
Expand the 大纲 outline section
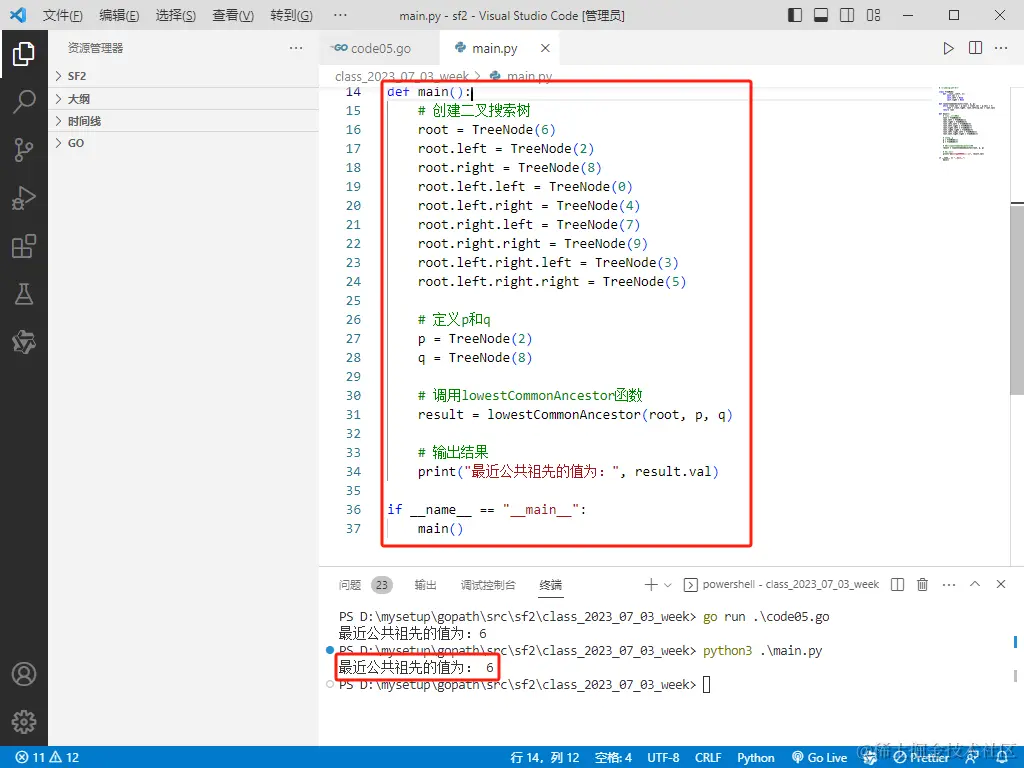184,99
